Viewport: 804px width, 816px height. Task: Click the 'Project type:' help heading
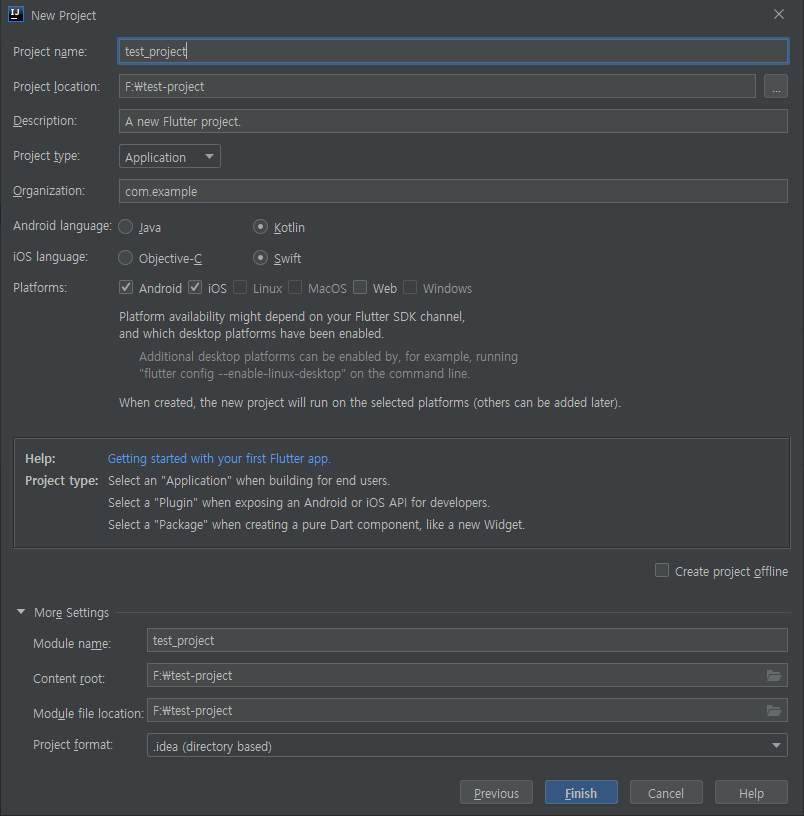coord(61,480)
